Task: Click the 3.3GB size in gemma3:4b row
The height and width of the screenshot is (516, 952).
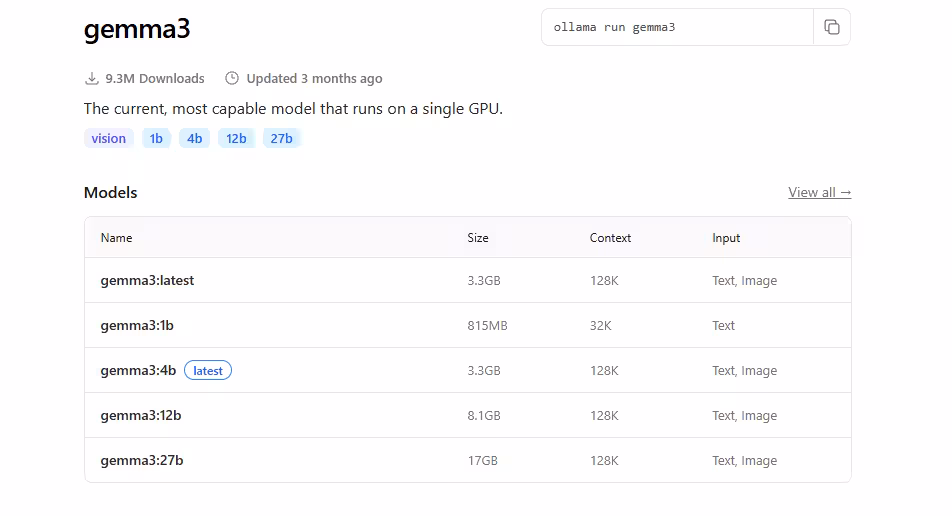Action: click(x=484, y=370)
